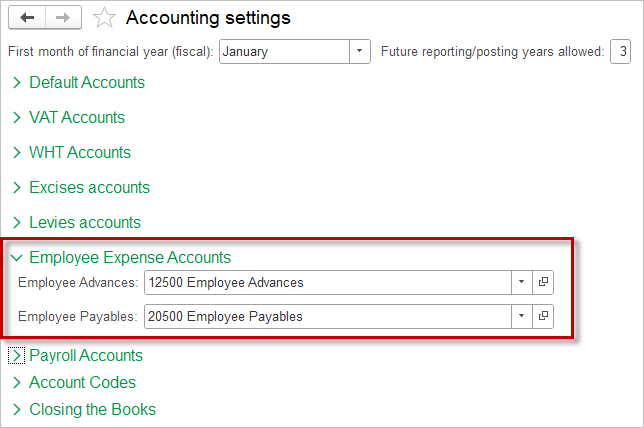Expand the WHT Accounts section
644x428 pixels.
click(71, 152)
